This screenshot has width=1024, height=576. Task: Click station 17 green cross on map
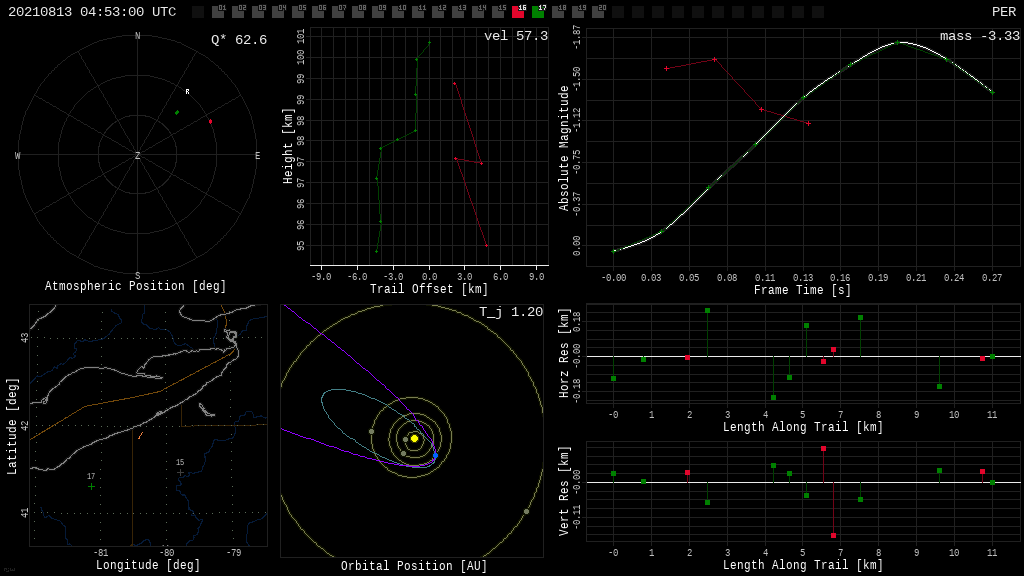(x=91, y=487)
